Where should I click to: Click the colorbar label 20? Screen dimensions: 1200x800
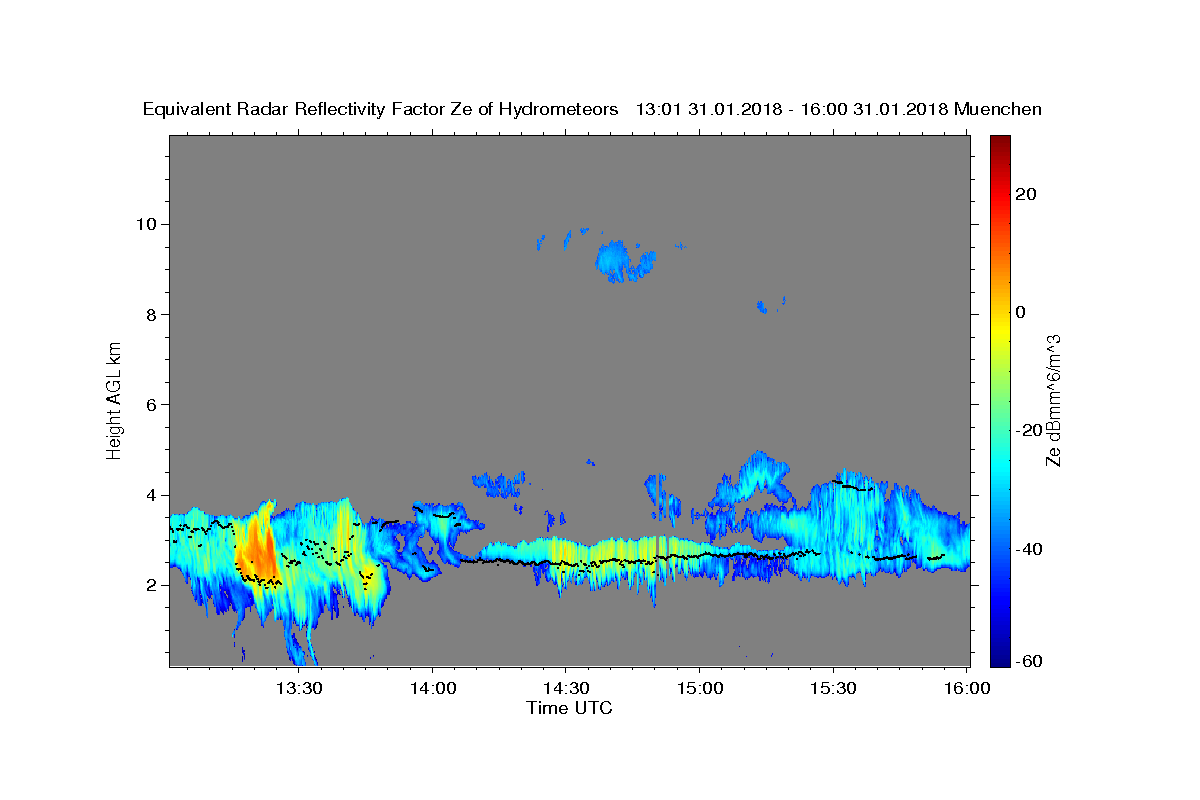[1026, 194]
